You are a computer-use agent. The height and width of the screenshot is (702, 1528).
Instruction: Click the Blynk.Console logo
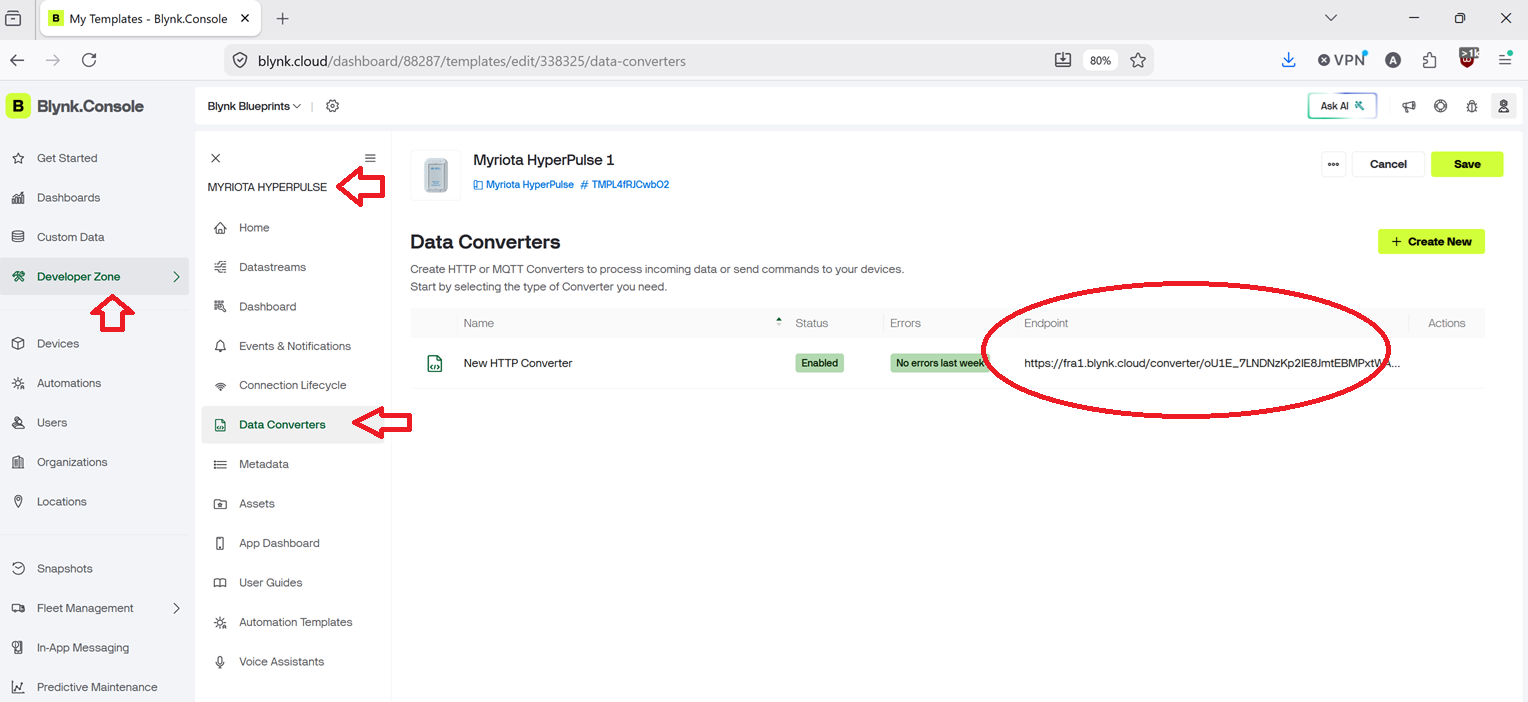[x=75, y=106]
